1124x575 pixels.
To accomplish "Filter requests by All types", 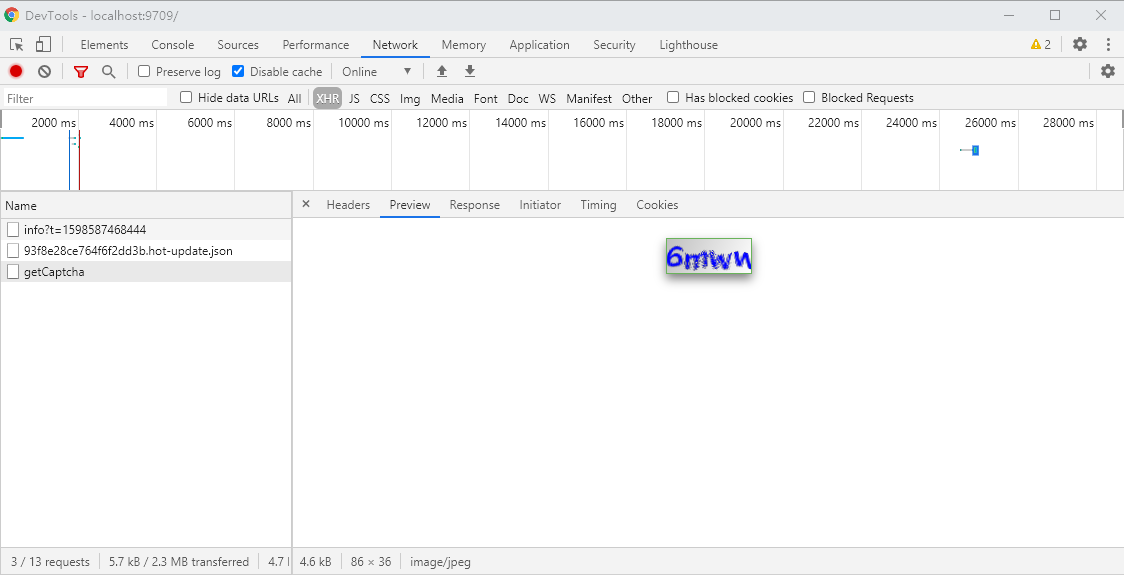I will click(295, 98).
